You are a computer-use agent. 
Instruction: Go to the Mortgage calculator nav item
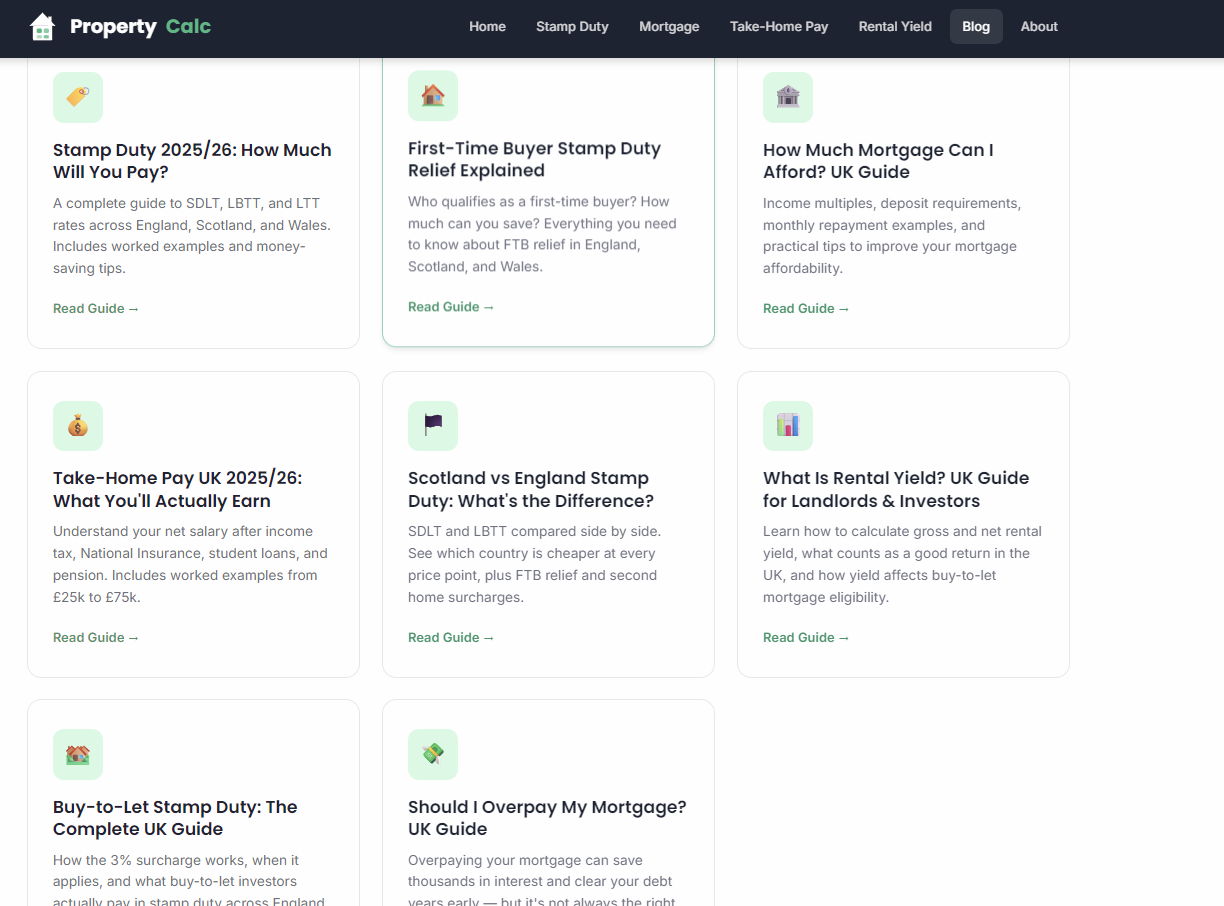tap(669, 27)
